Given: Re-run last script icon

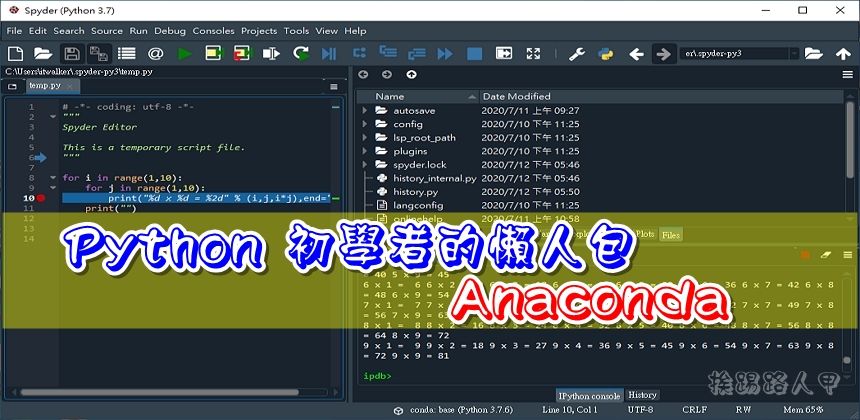Looking at the screenshot, I should [301, 53].
